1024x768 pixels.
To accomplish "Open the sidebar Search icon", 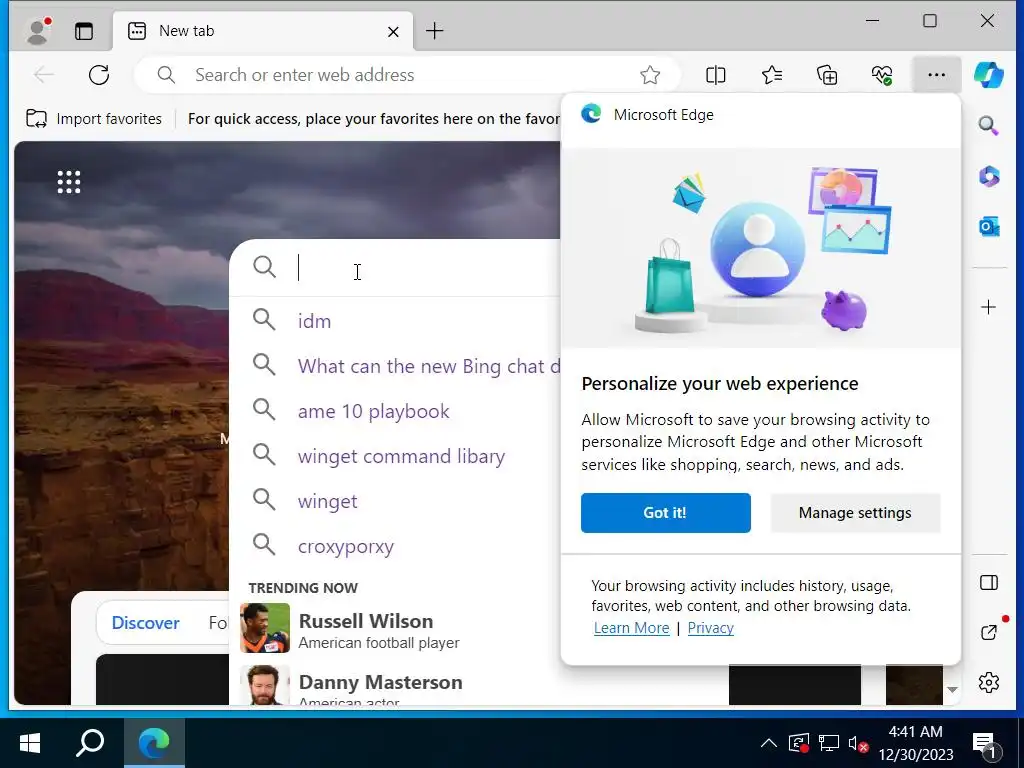I will click(989, 125).
